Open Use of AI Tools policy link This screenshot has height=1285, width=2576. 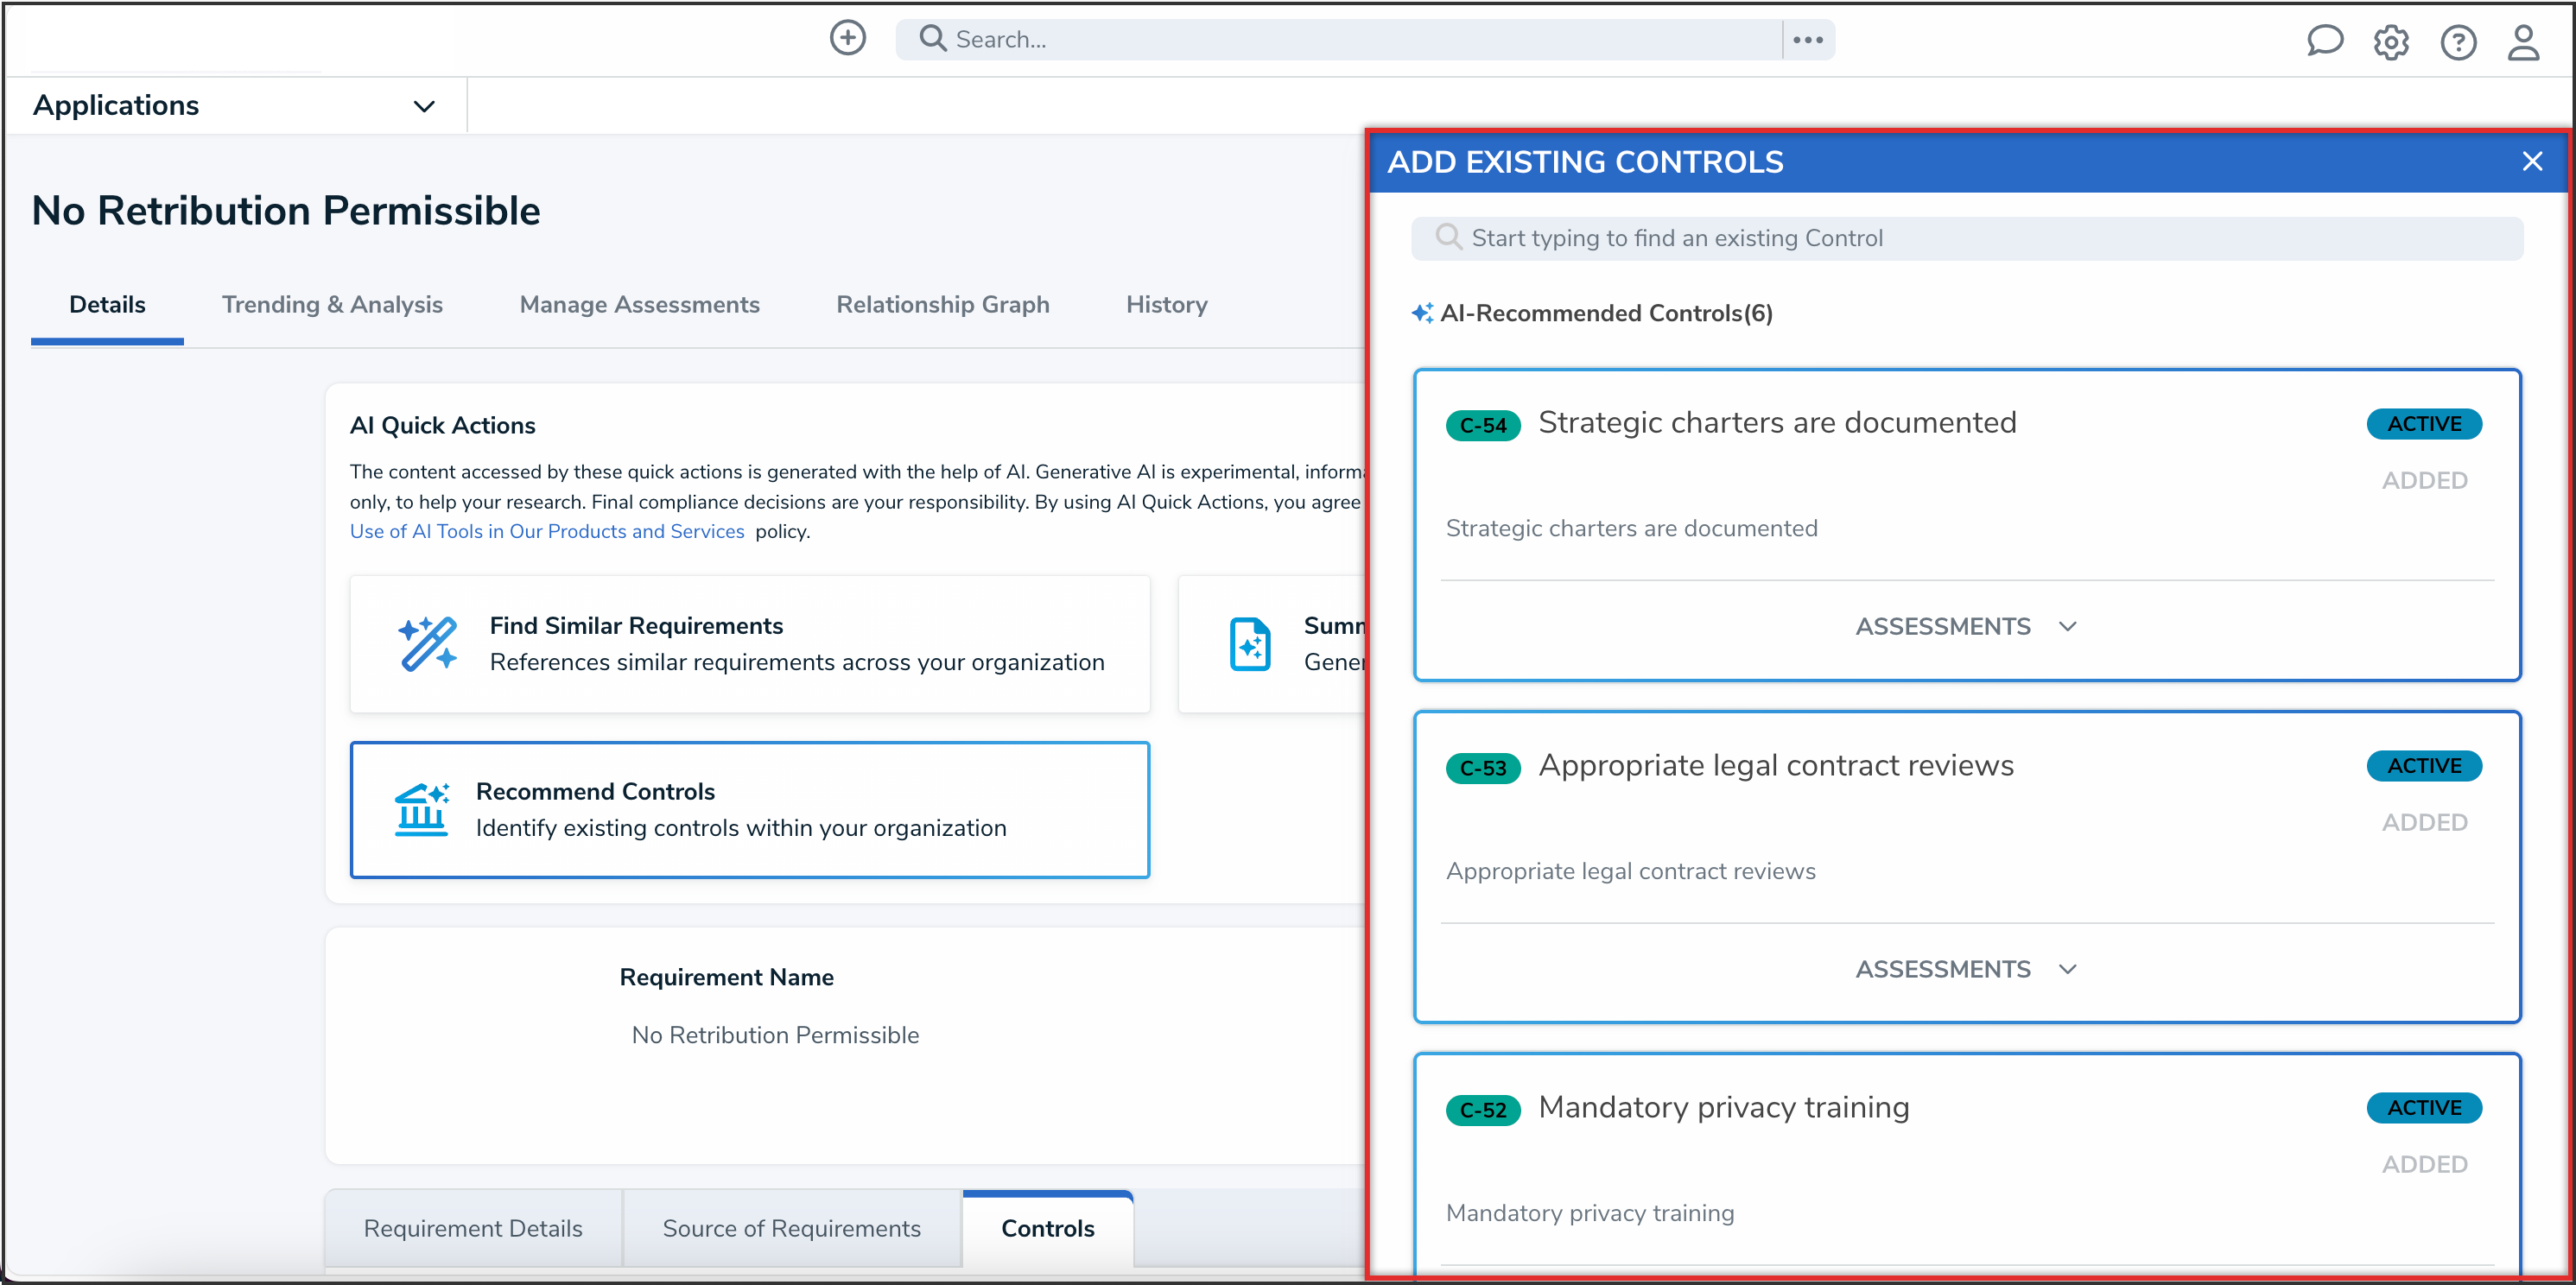tap(547, 531)
